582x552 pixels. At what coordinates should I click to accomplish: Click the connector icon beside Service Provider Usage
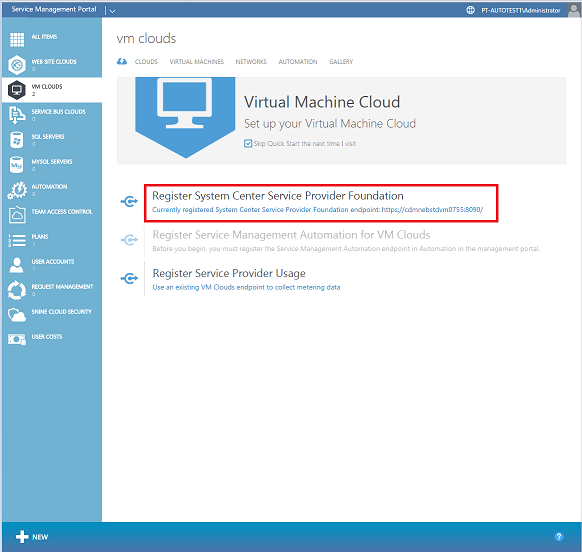pyautogui.click(x=129, y=278)
